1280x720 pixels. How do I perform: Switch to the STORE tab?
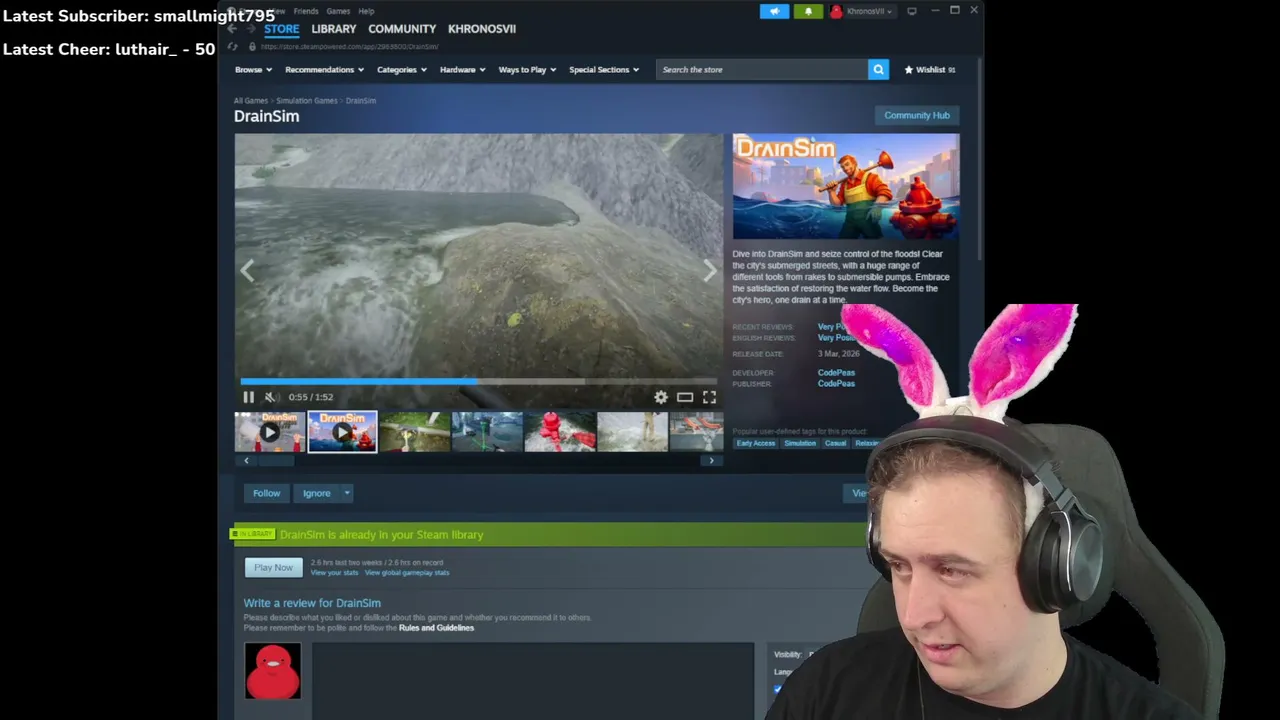coord(281,29)
